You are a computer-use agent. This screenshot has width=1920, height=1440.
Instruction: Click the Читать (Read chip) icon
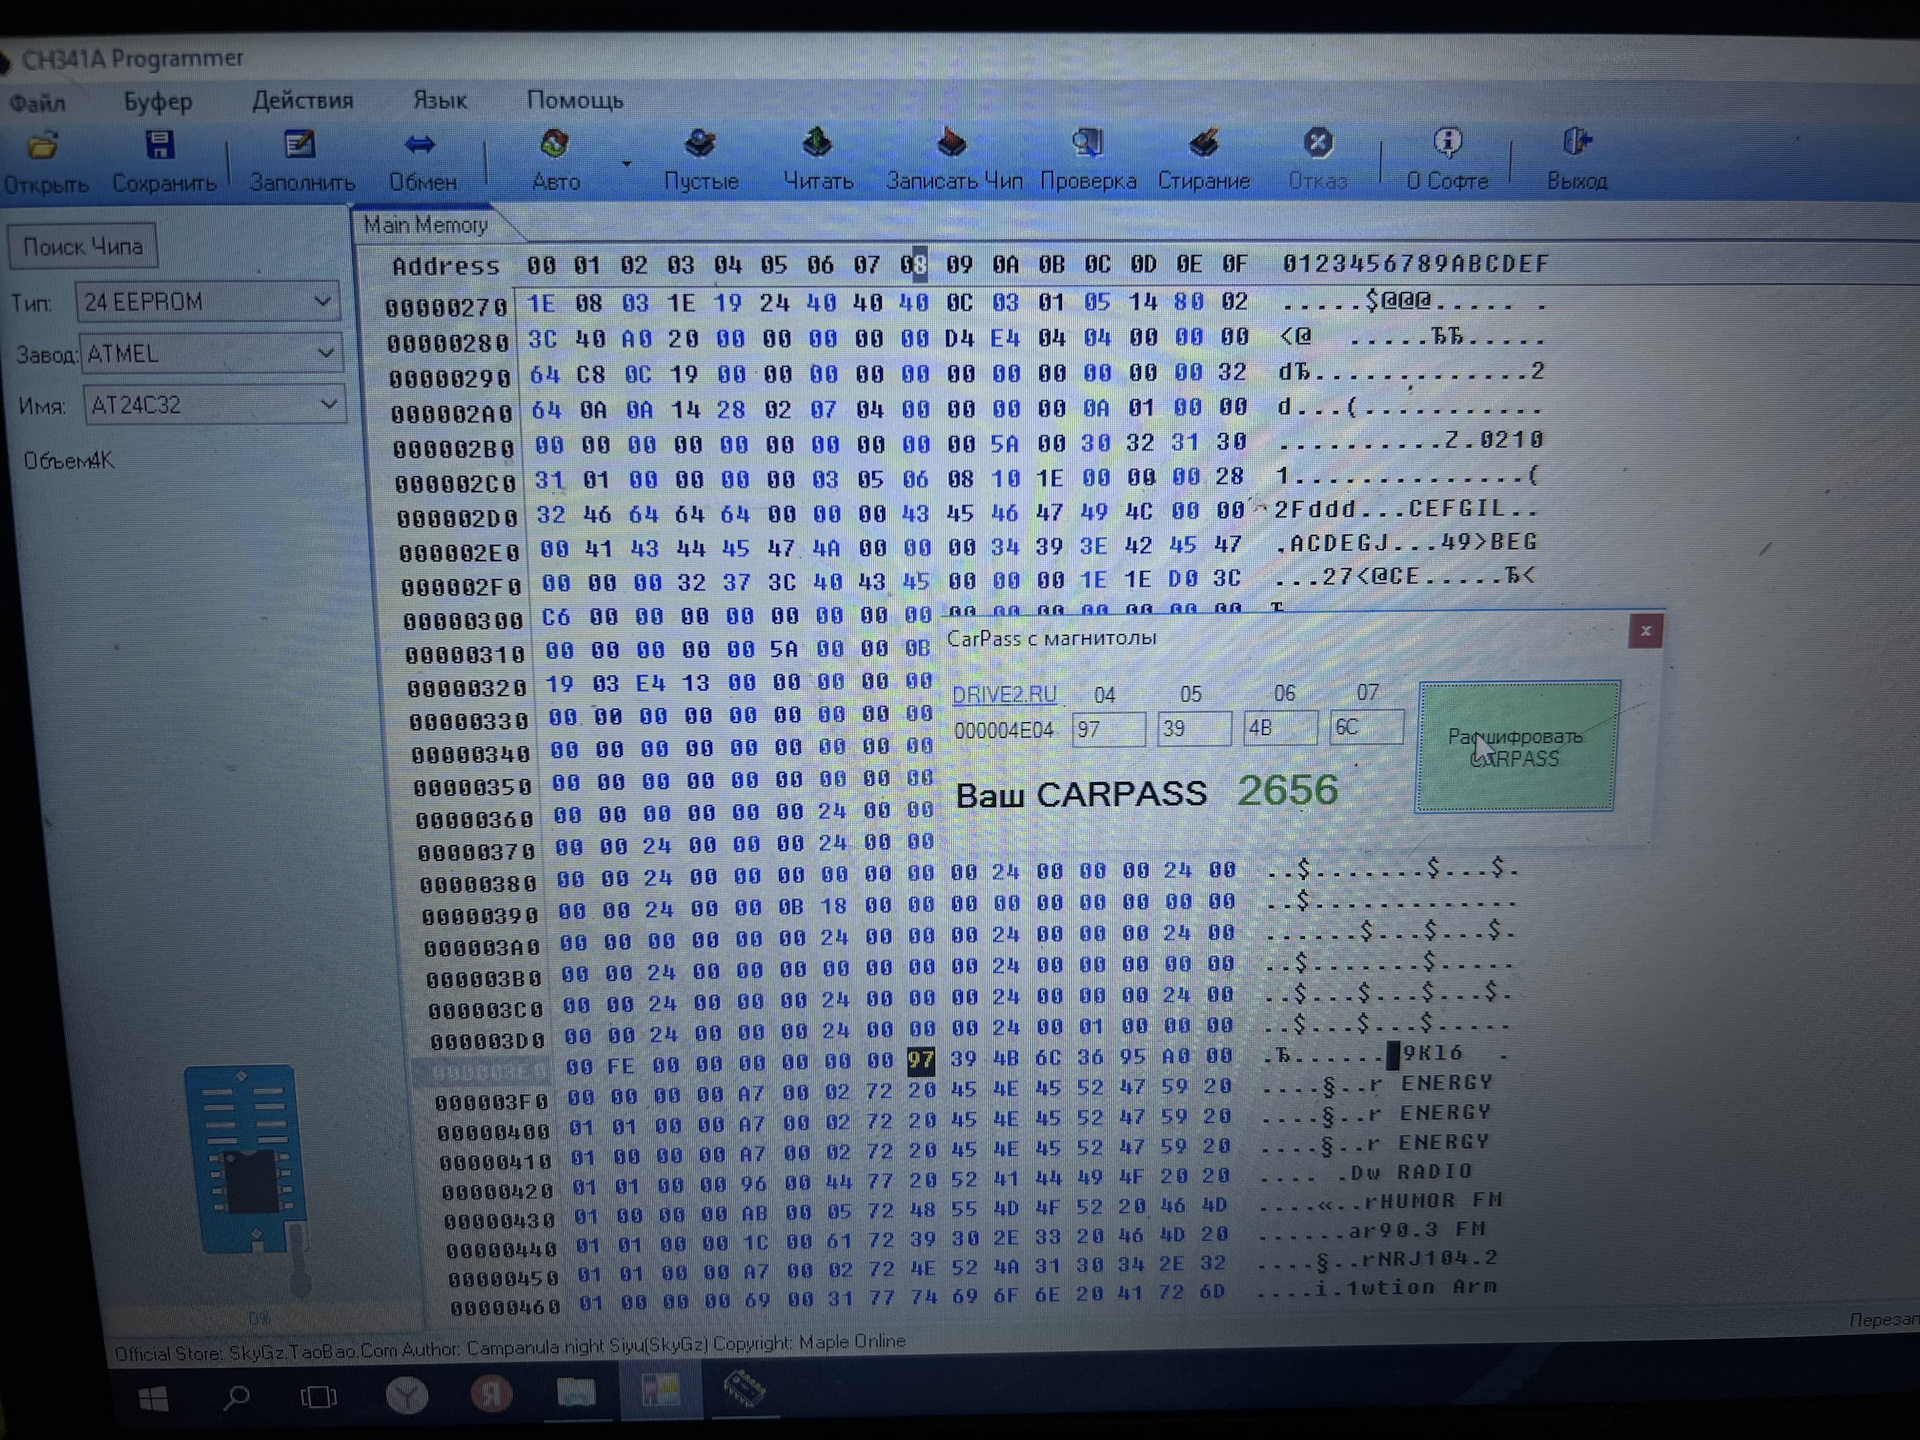pos(817,143)
